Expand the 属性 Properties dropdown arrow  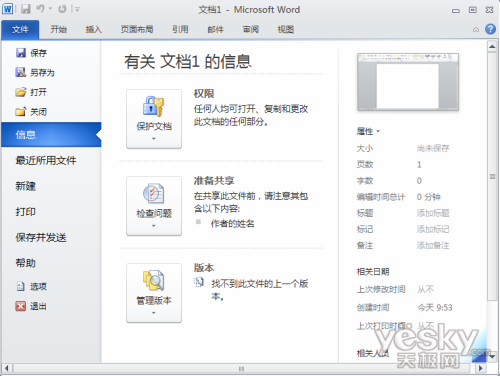point(378,131)
